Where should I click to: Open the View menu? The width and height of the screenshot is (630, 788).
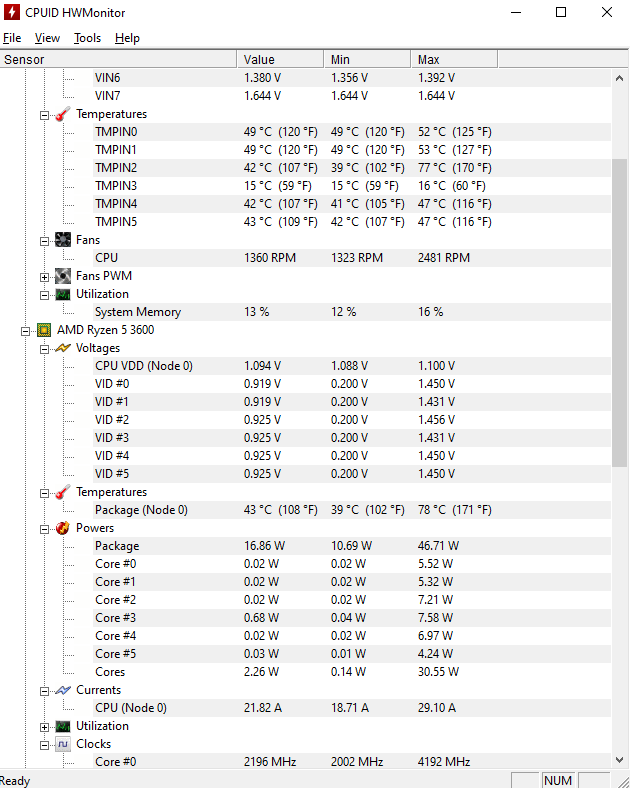[47, 38]
